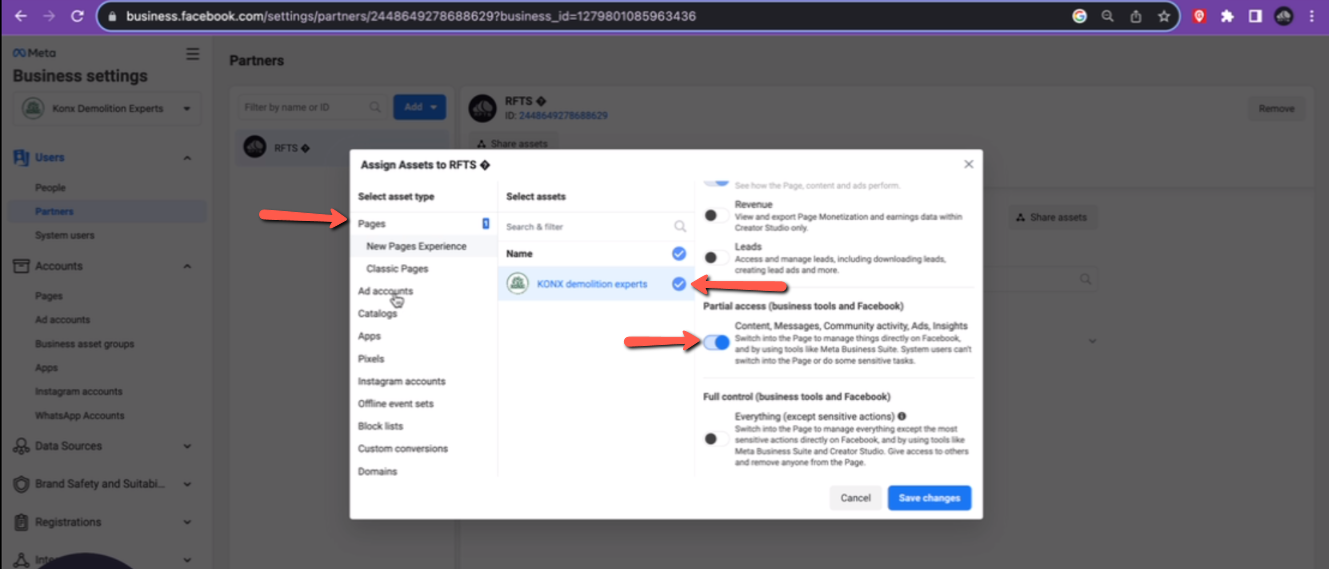Click the red shield extension icon
The image size is (1329, 569).
pyautogui.click(x=1200, y=16)
